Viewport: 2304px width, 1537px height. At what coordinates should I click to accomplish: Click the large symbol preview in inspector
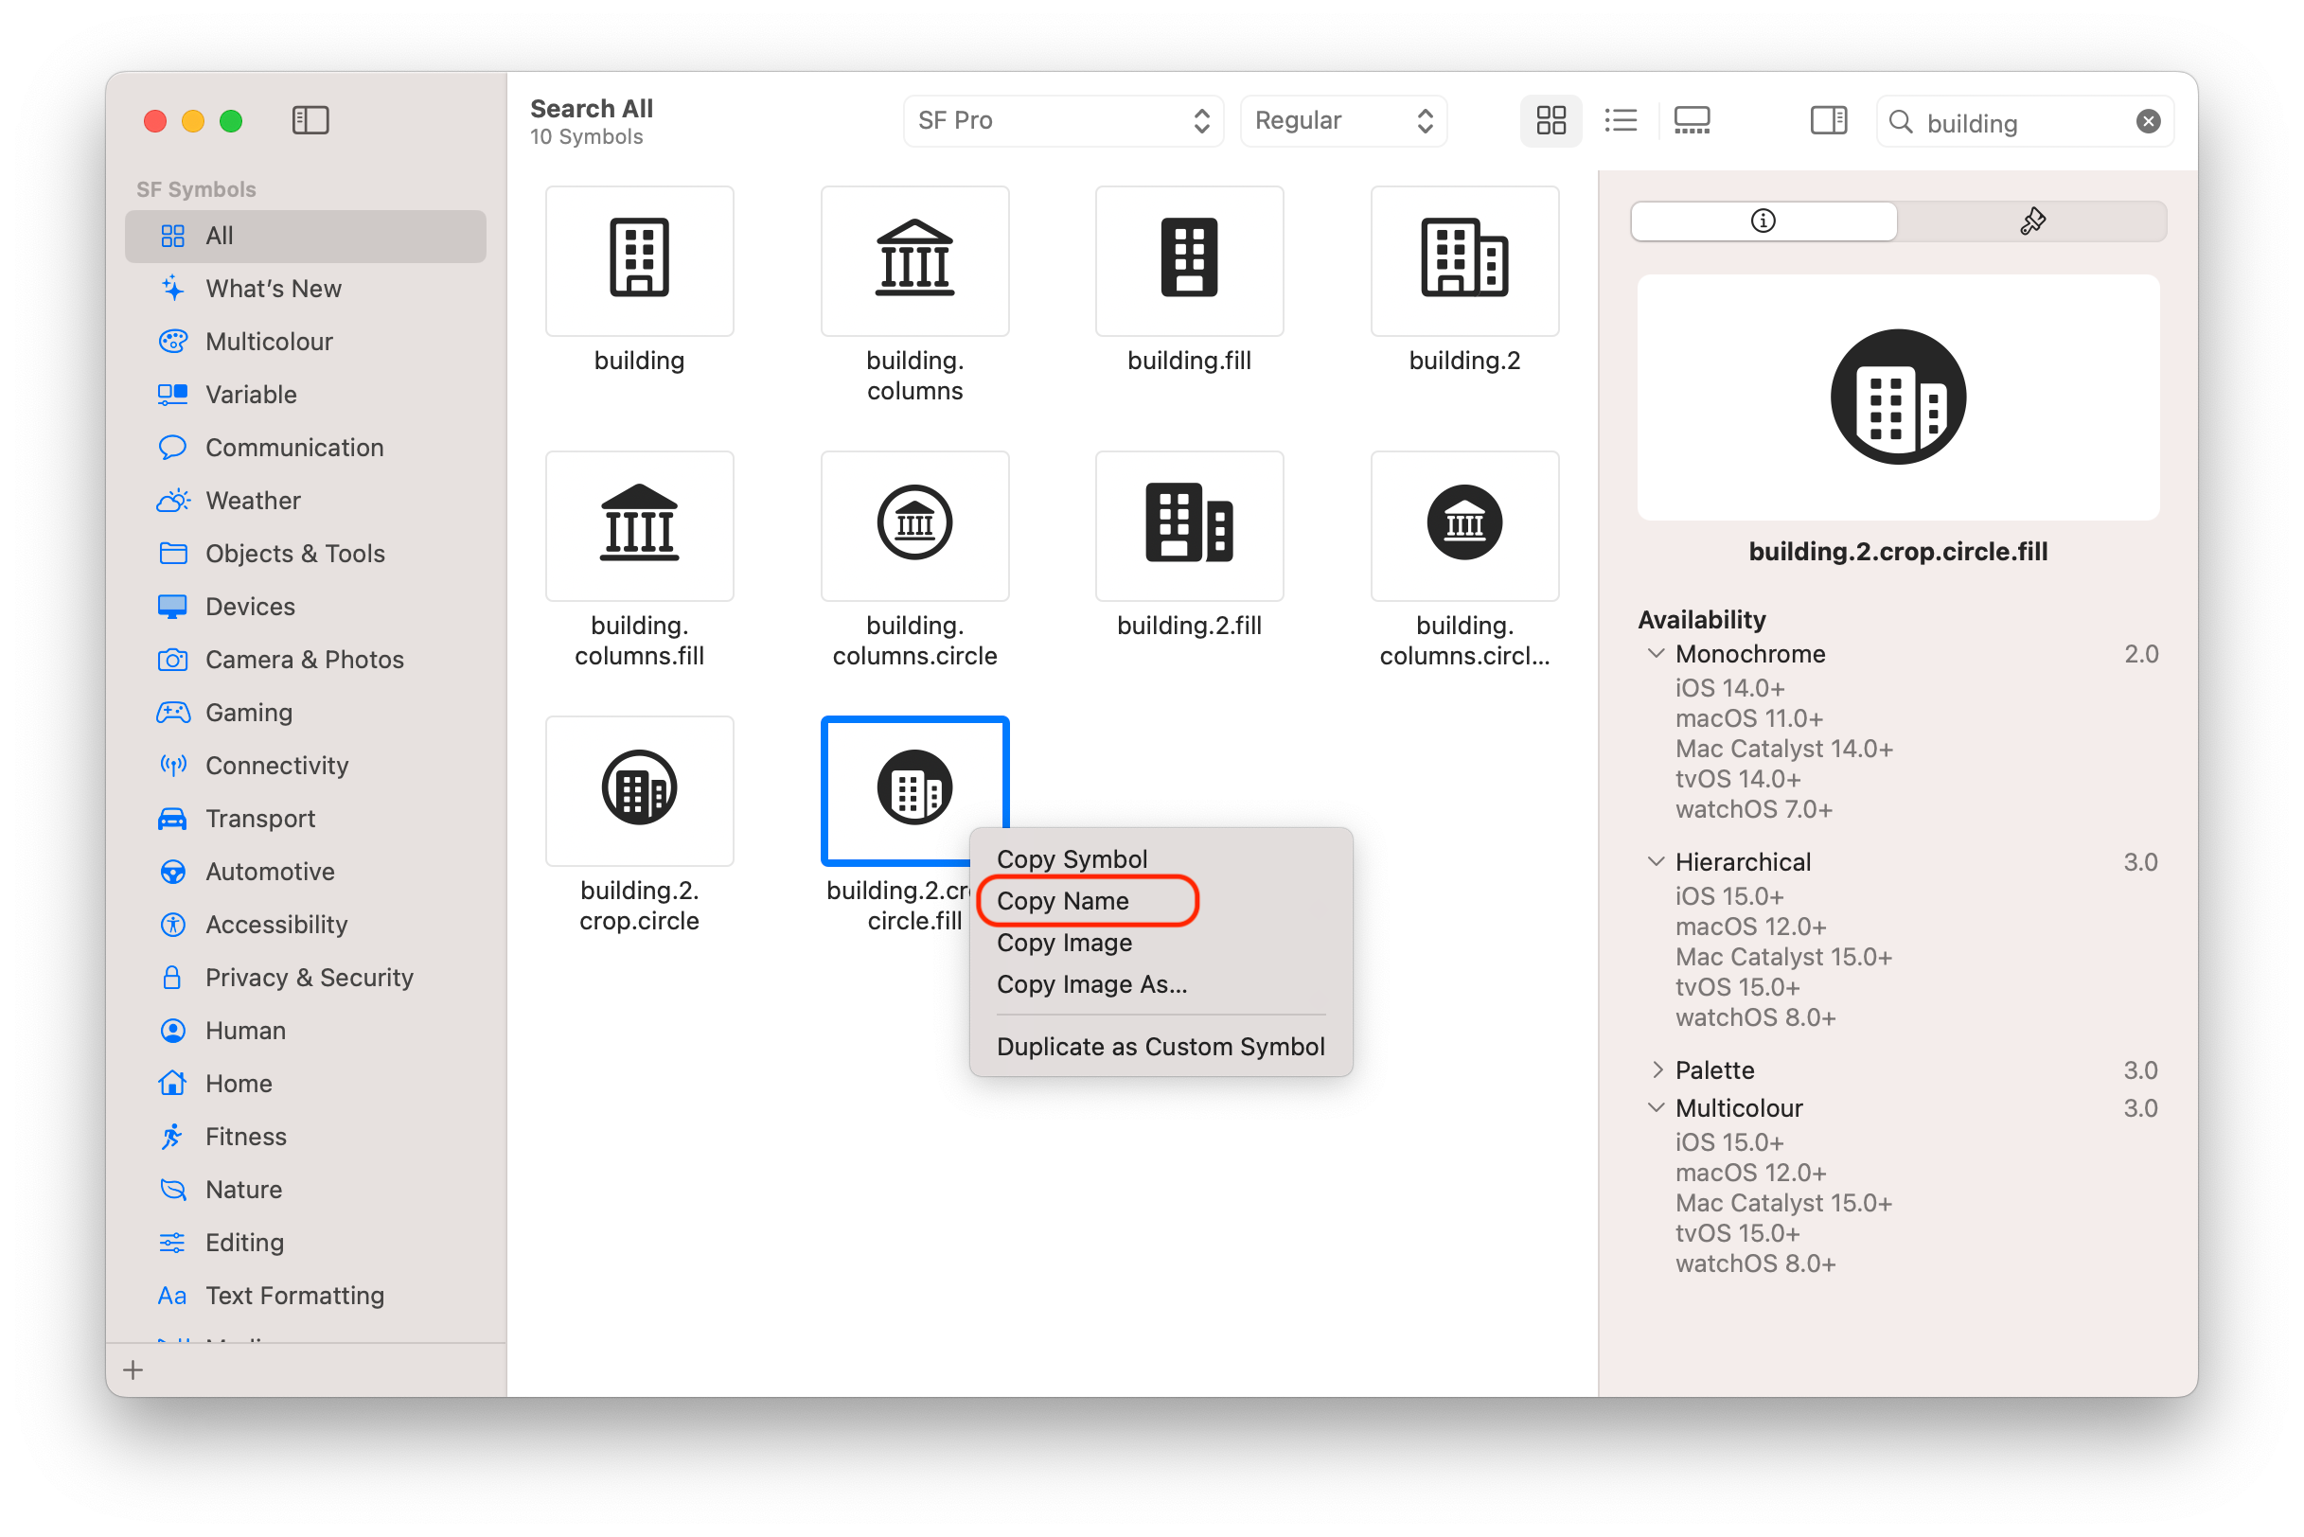coord(1898,397)
